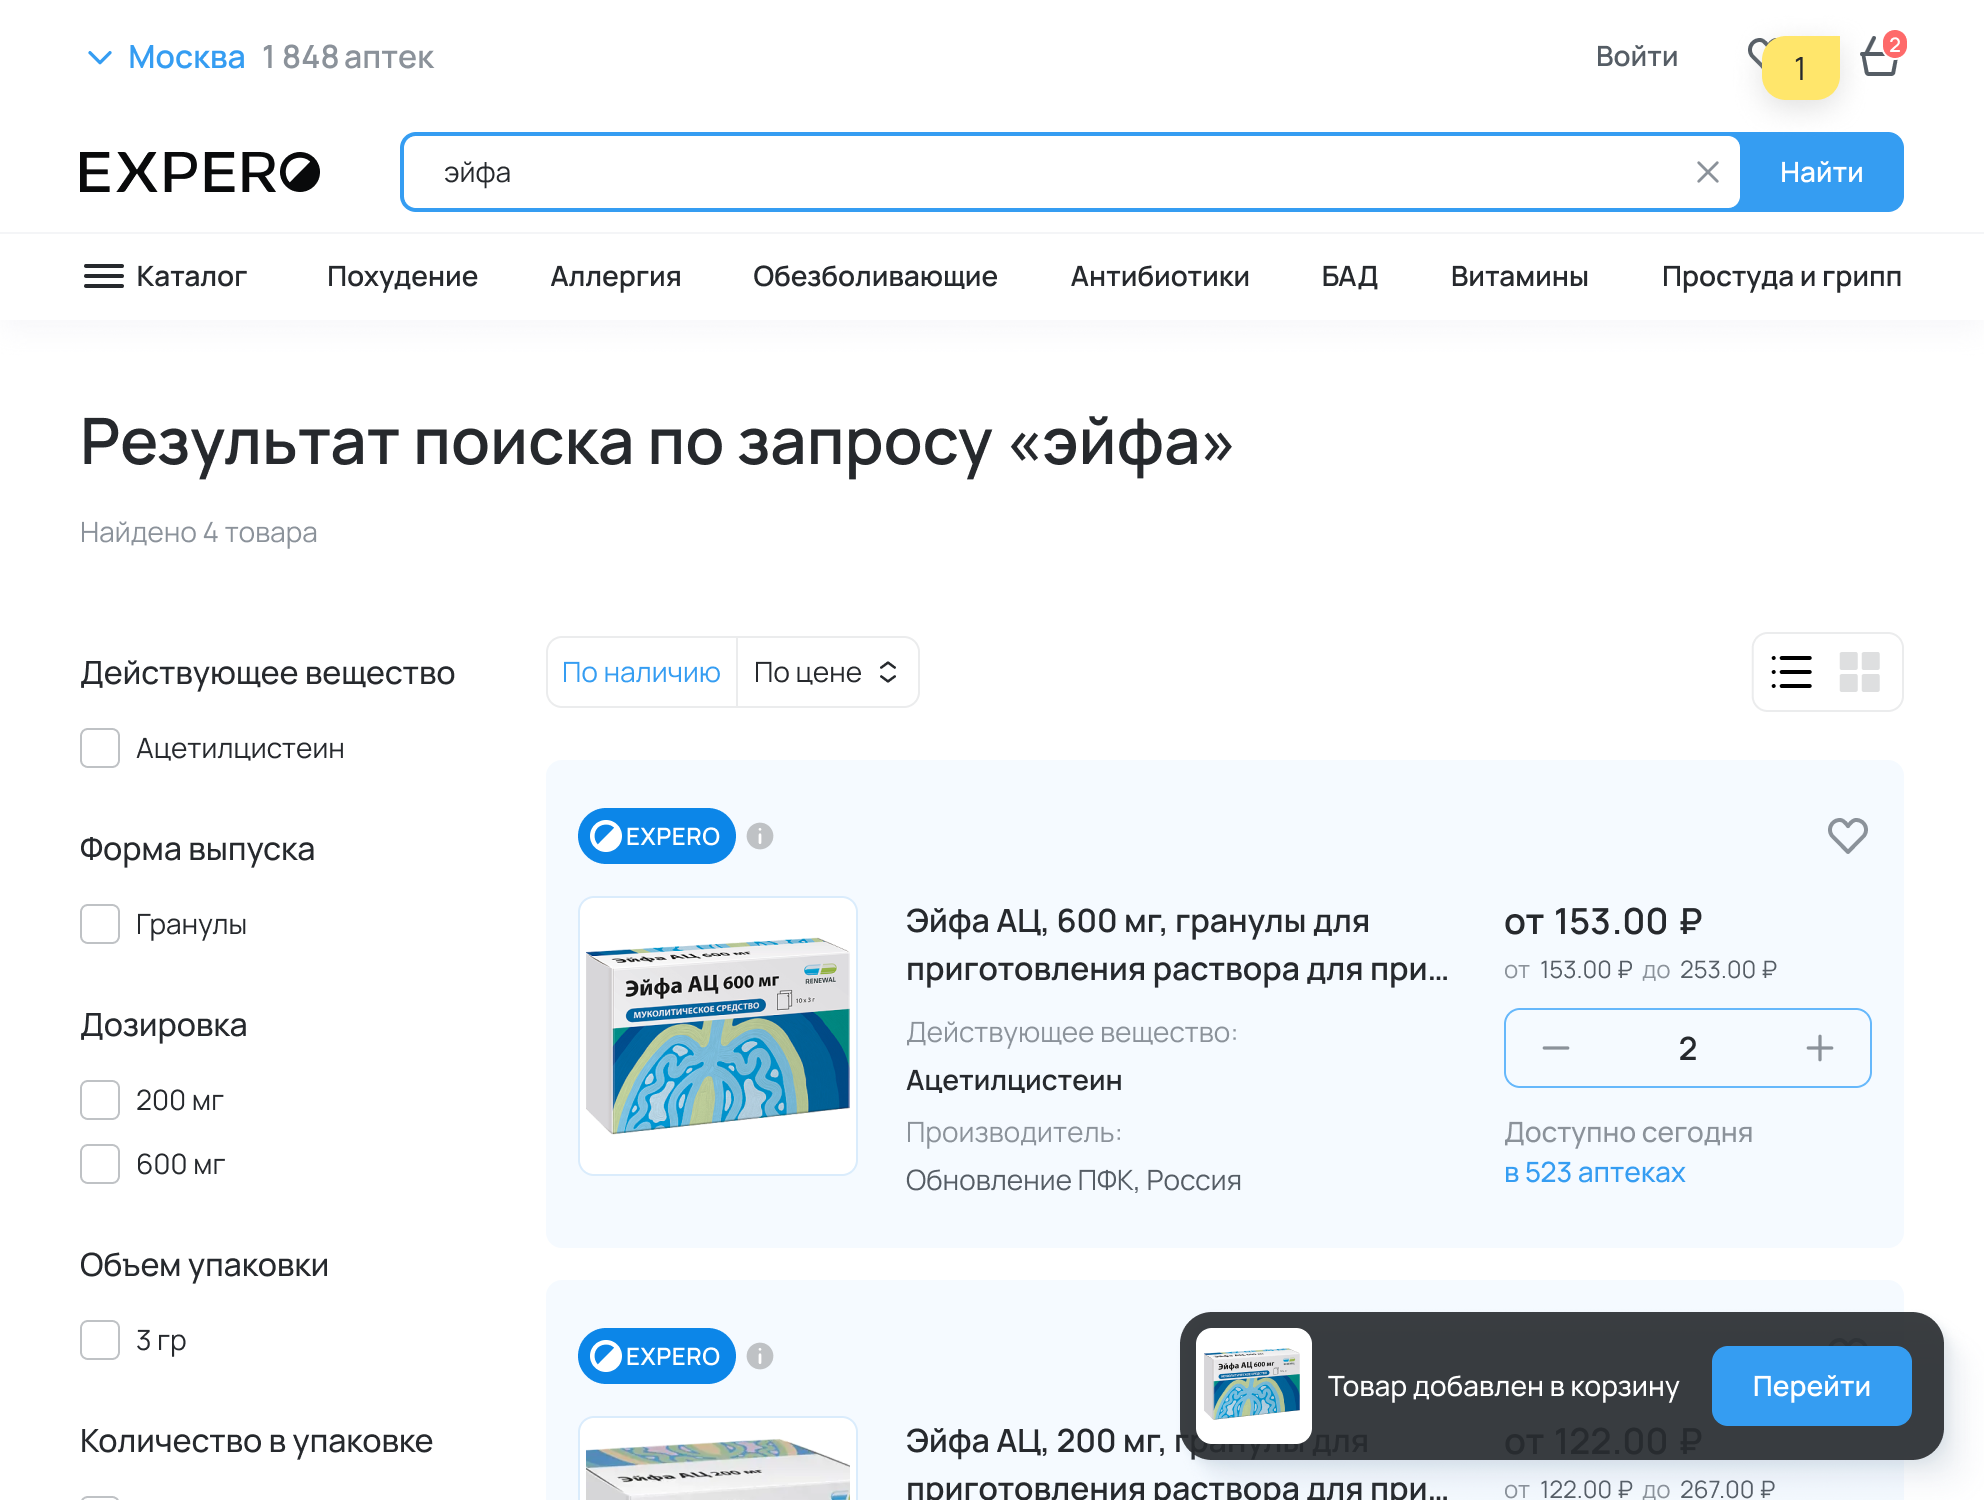Click the Москва city link

point(187,57)
